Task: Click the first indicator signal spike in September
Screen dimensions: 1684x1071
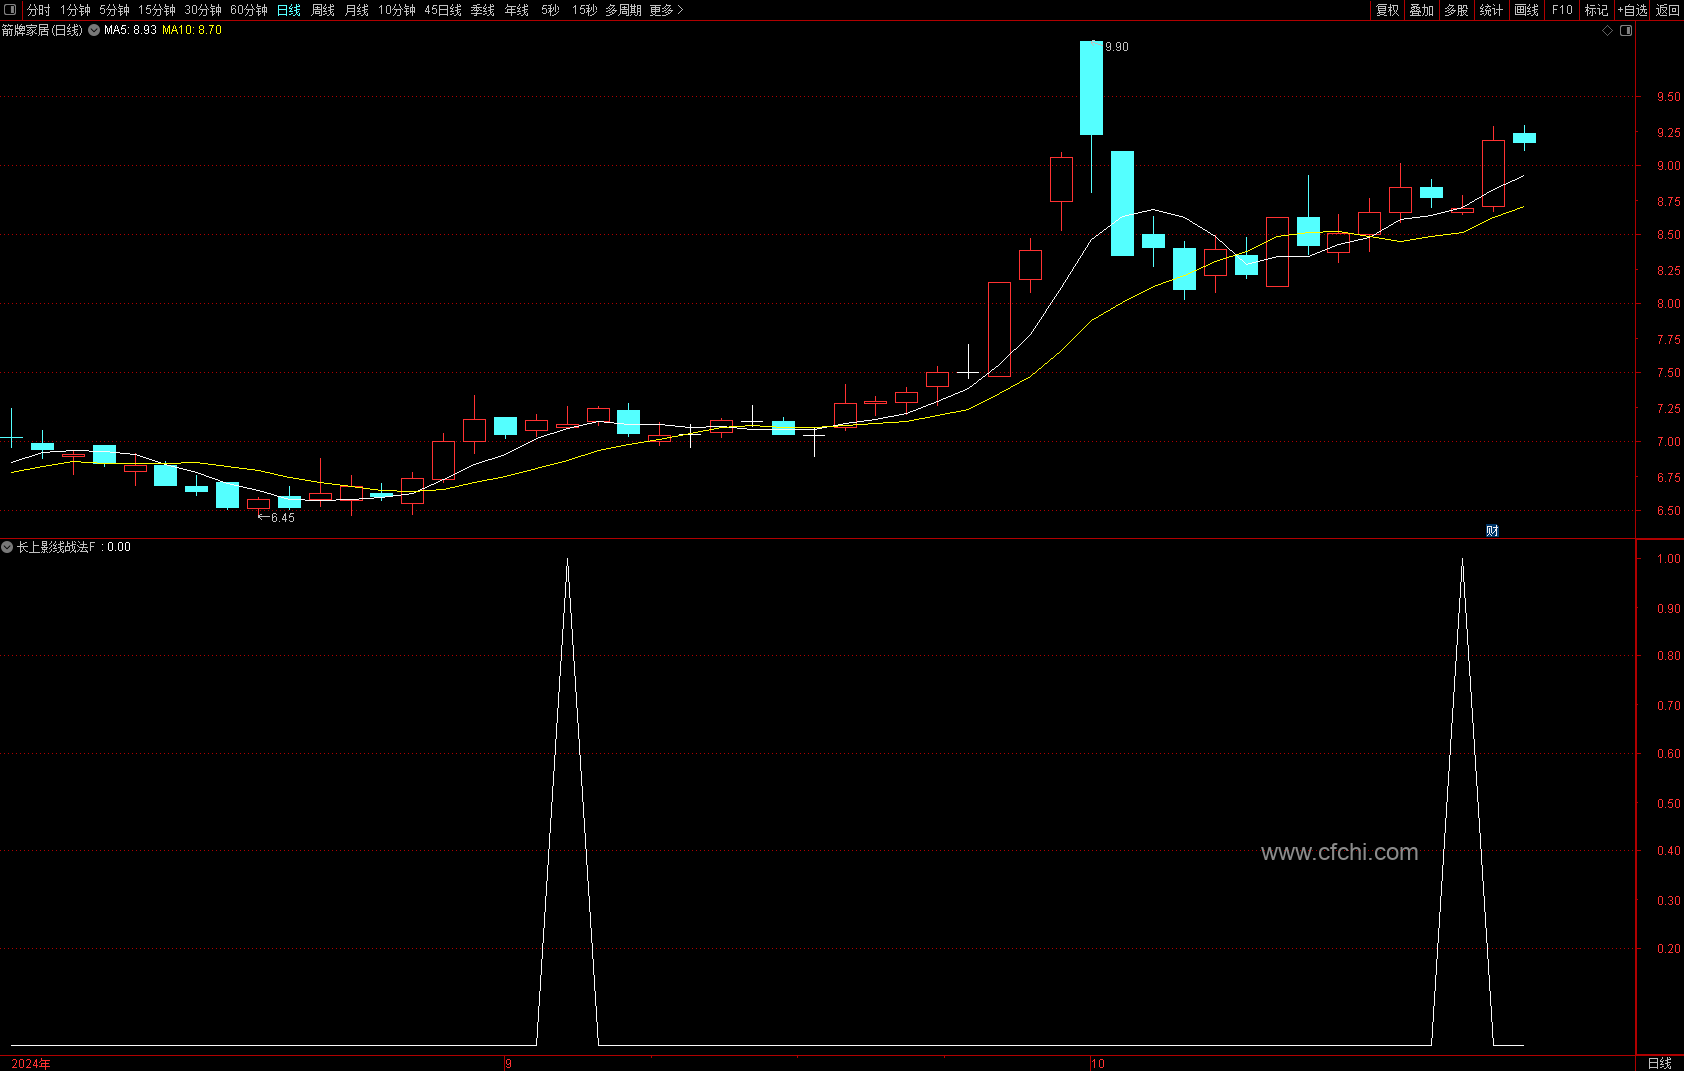Action: tap(567, 800)
